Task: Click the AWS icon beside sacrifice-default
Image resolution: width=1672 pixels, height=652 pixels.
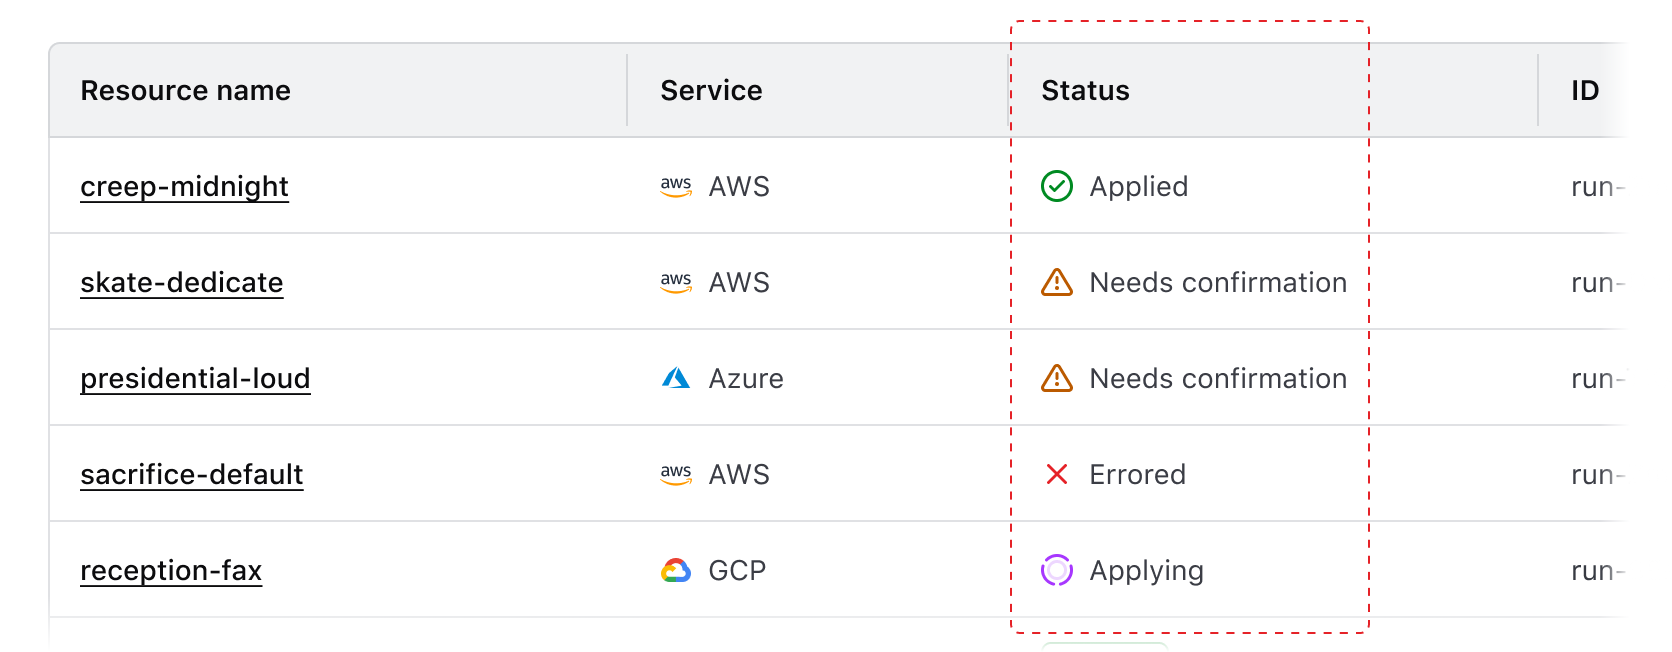Action: tap(676, 474)
